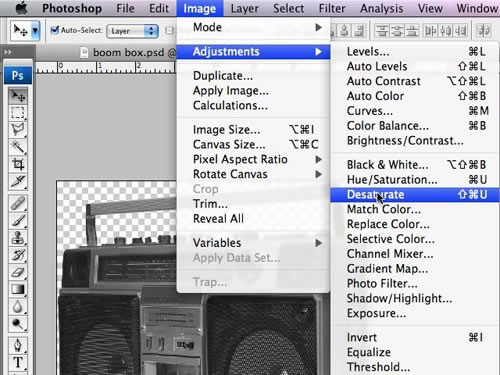This screenshot has width=500, height=375.
Task: Select the Crop tool
Action: click(18, 164)
